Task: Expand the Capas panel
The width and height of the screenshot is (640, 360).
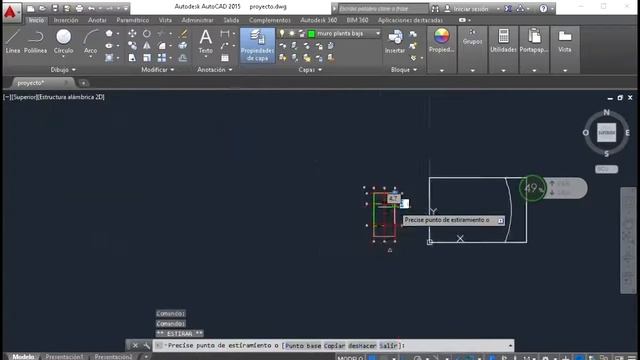Action: tap(310, 70)
